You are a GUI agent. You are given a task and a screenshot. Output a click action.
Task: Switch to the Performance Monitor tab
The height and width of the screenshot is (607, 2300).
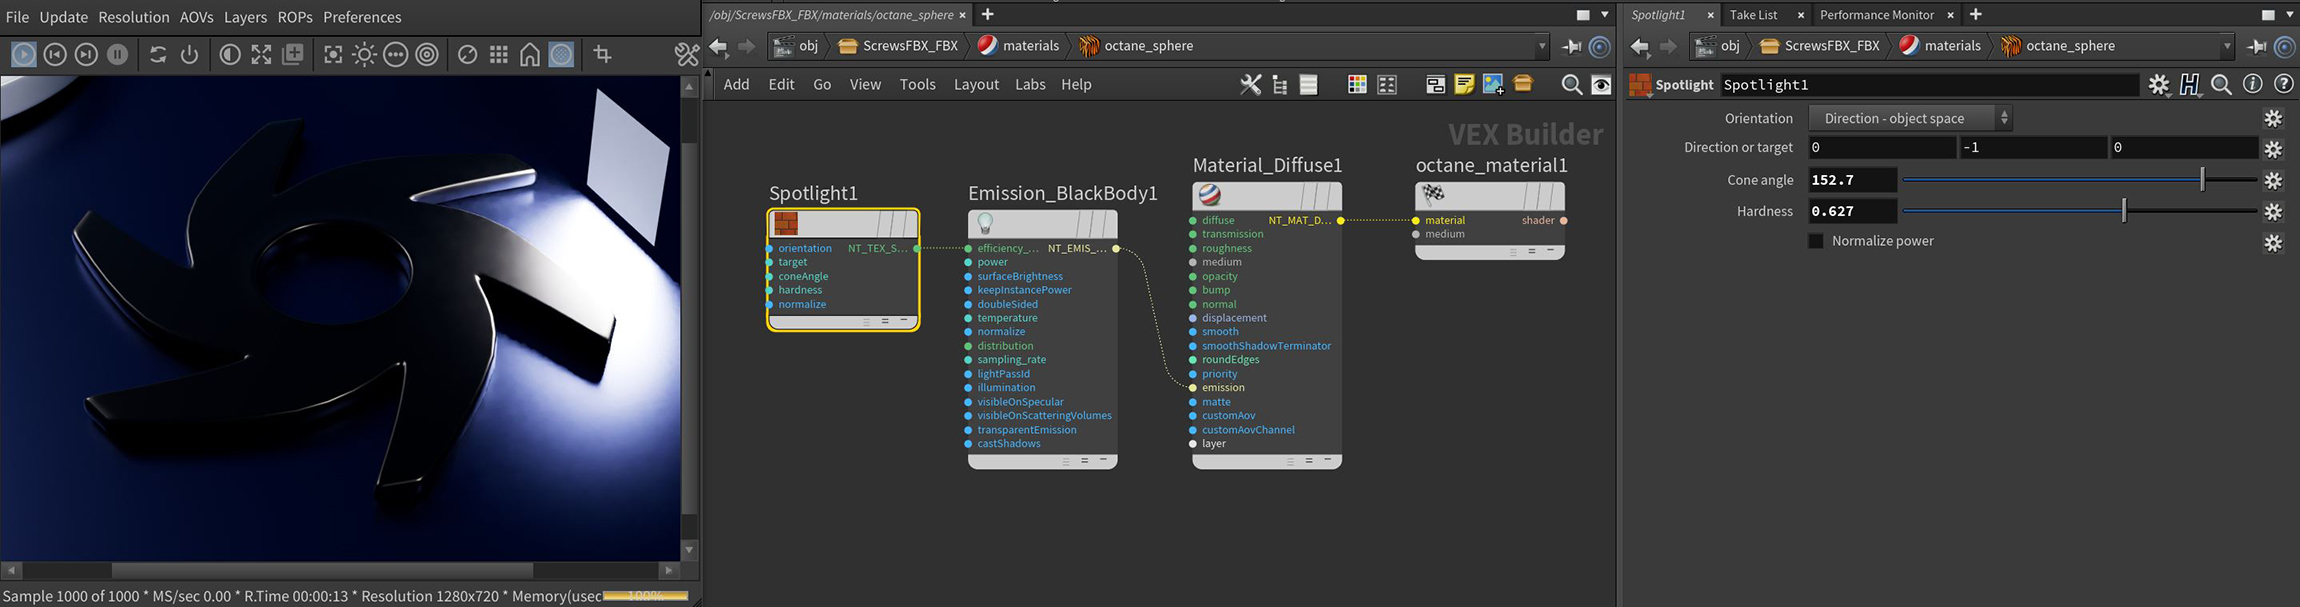point(1876,15)
